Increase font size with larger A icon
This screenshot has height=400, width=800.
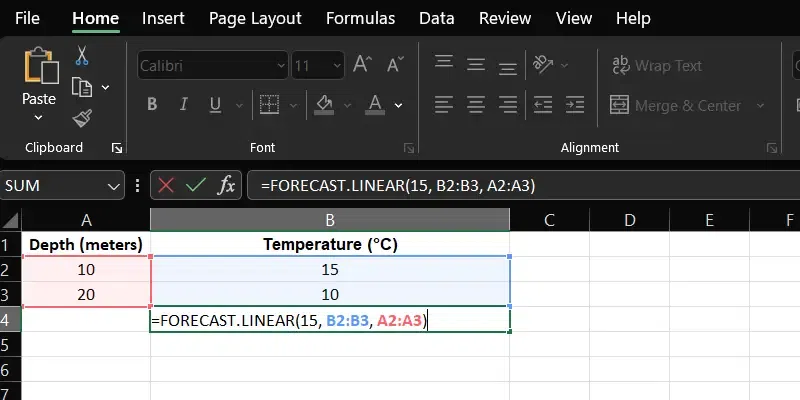[x=363, y=66]
